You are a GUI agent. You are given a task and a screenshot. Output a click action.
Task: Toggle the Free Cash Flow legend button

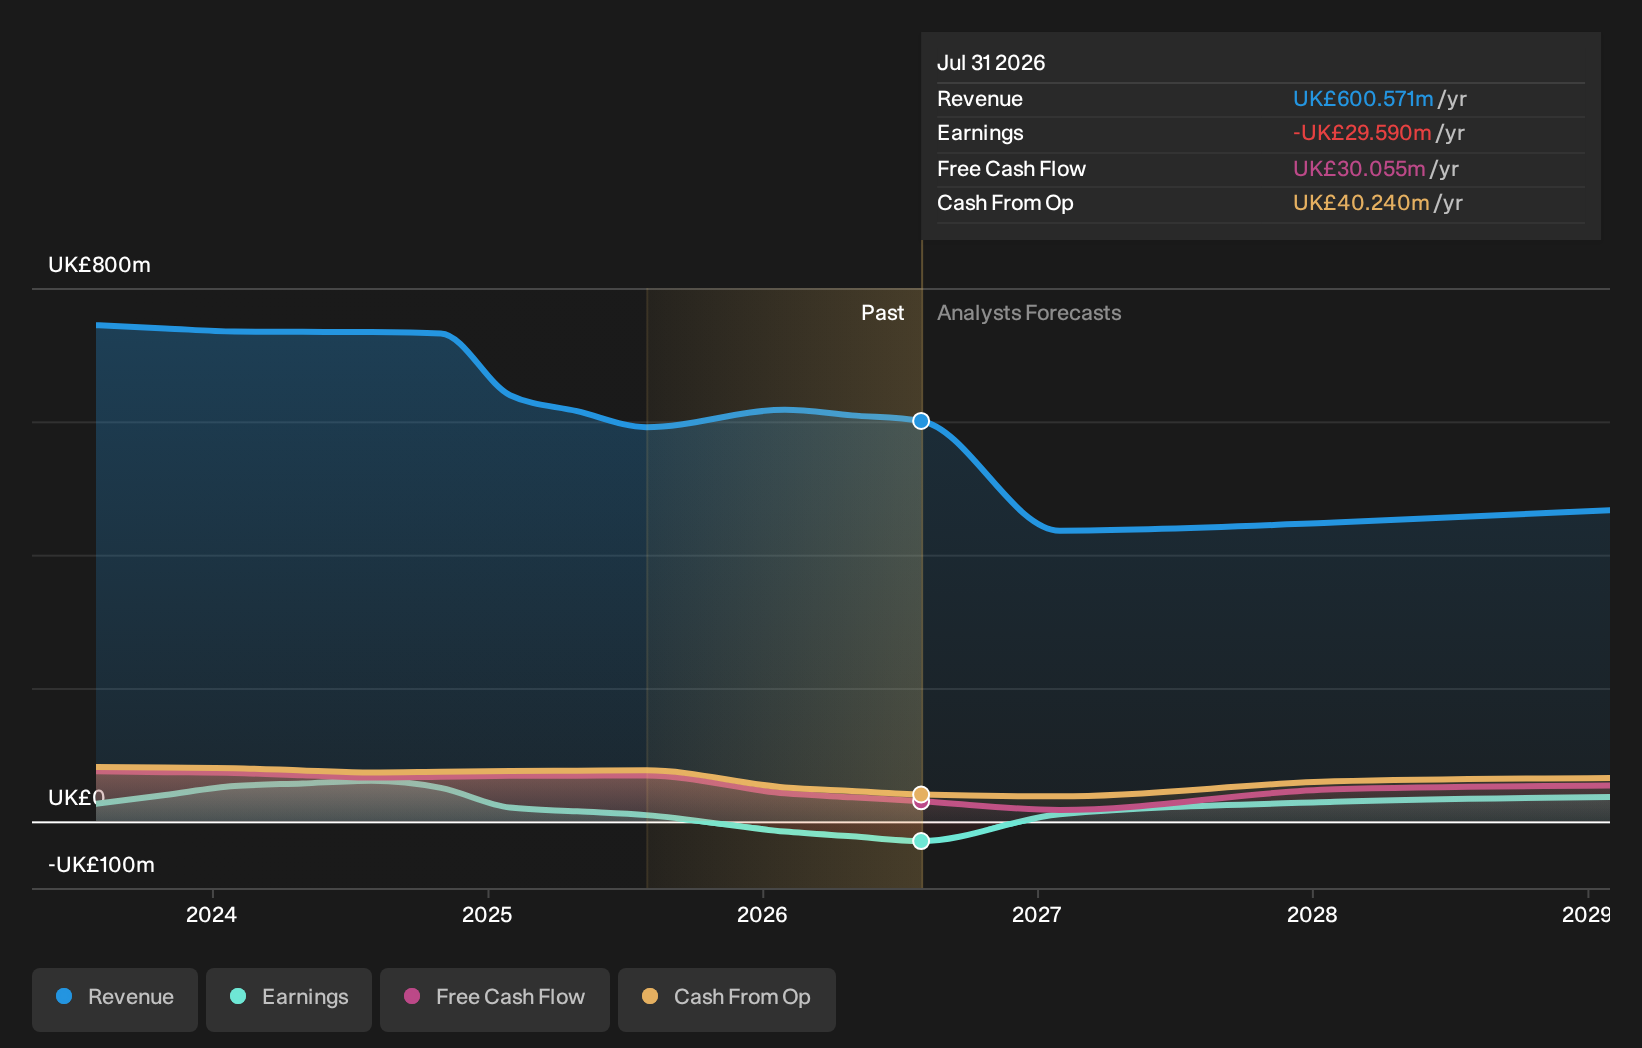pos(495,999)
